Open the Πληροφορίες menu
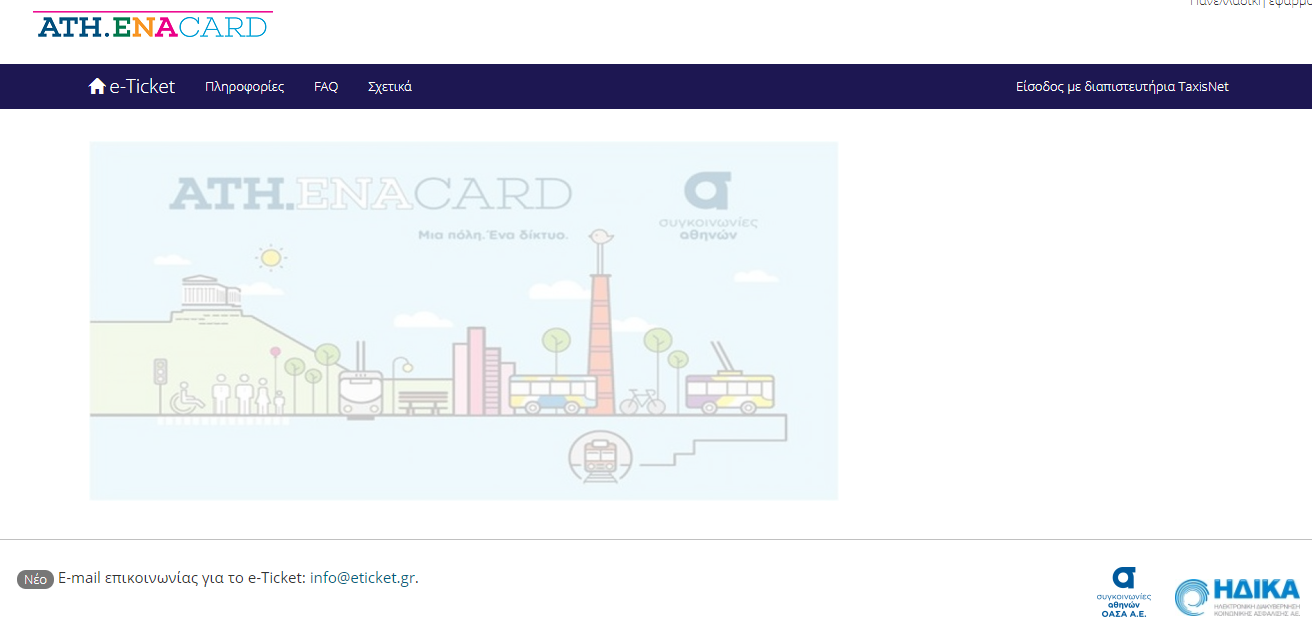This screenshot has height=623, width=1312. pos(244,86)
